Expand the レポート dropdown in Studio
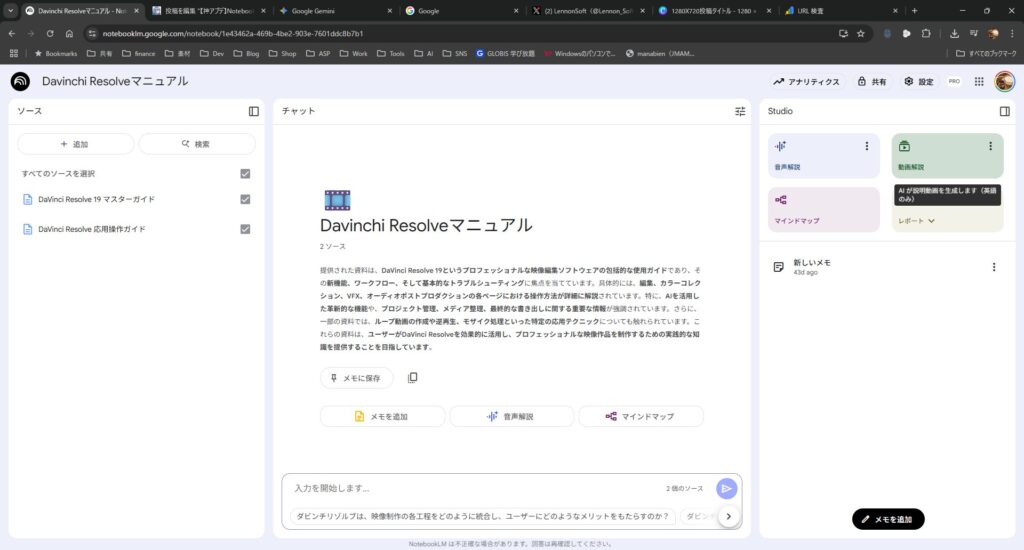 [916, 221]
